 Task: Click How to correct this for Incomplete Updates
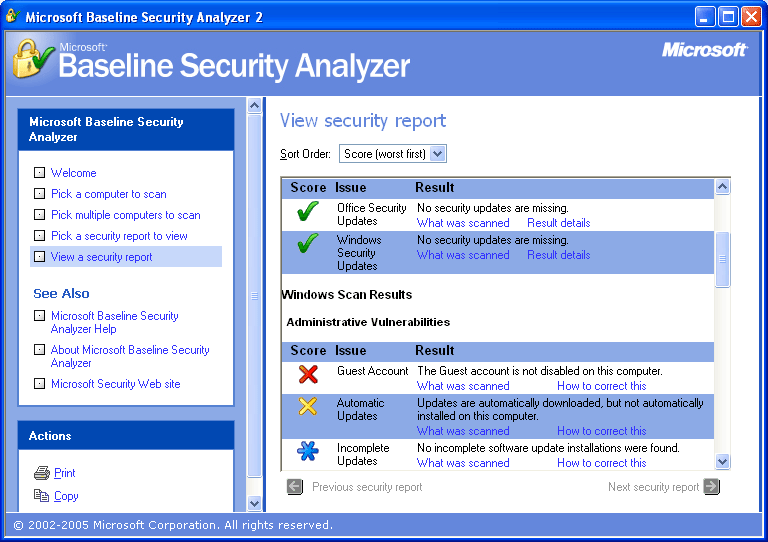pyautogui.click(x=602, y=463)
